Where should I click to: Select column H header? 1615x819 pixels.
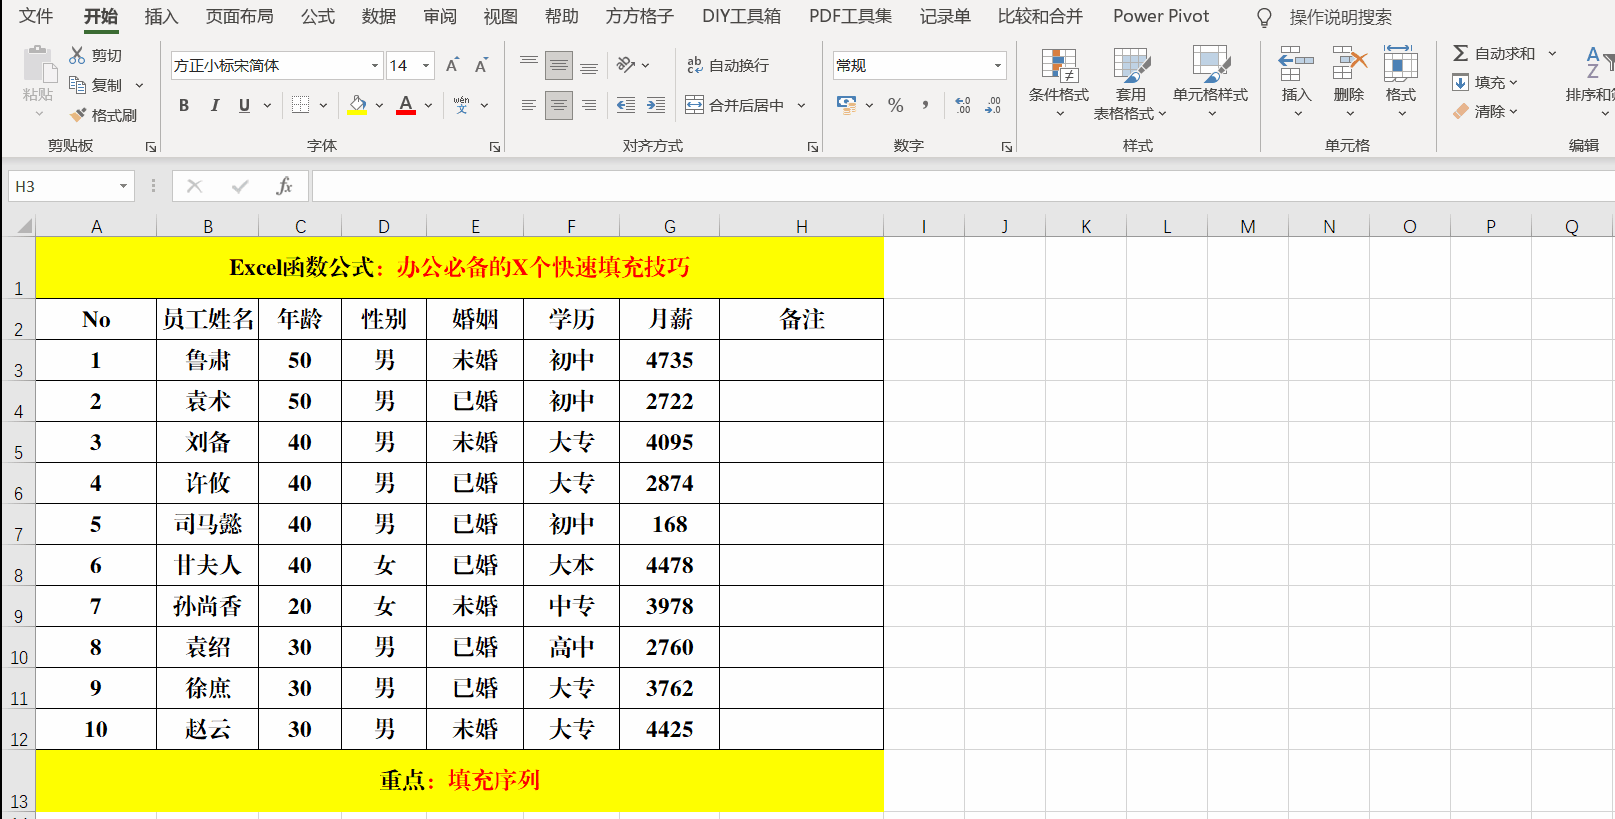pos(801,227)
